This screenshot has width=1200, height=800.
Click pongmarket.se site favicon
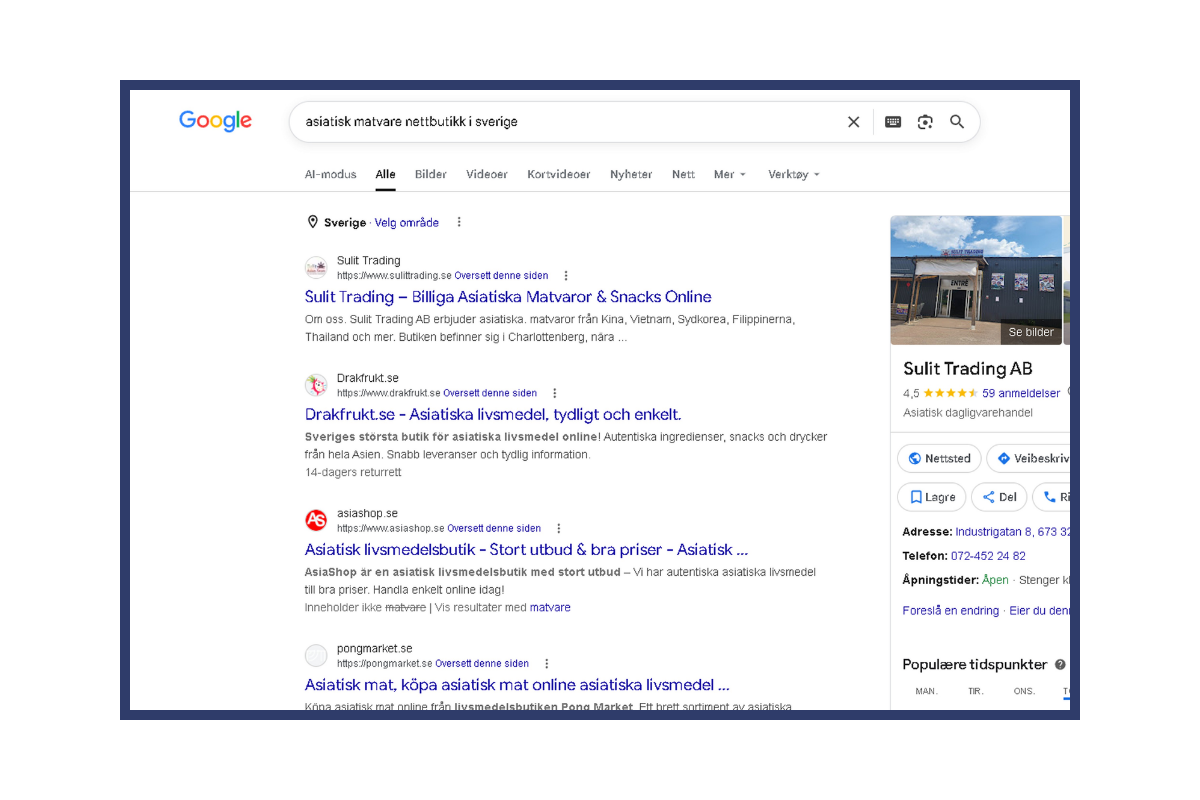(316, 655)
